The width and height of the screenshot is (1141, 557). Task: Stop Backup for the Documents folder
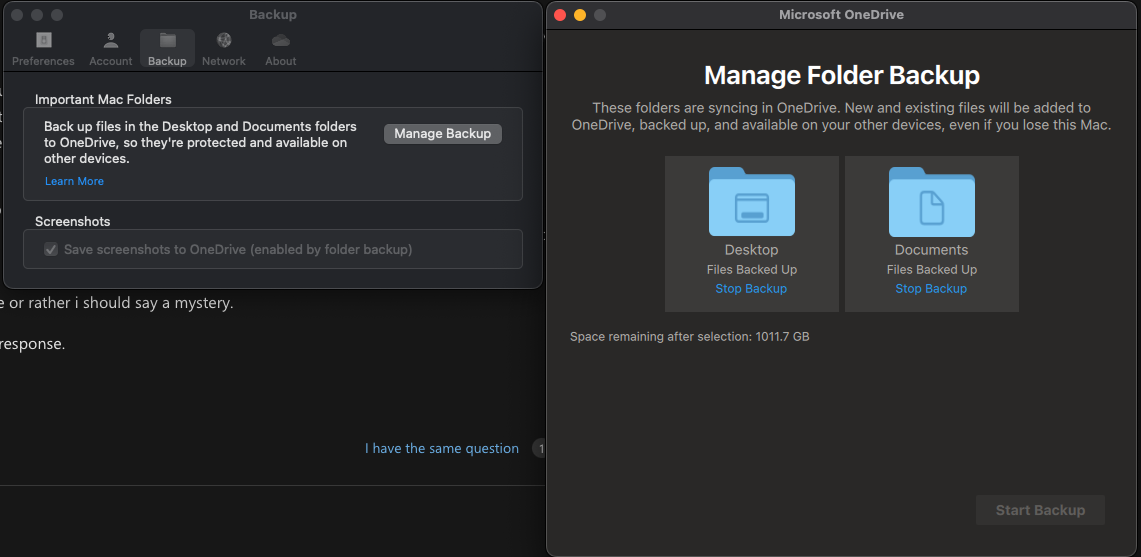click(x=931, y=289)
